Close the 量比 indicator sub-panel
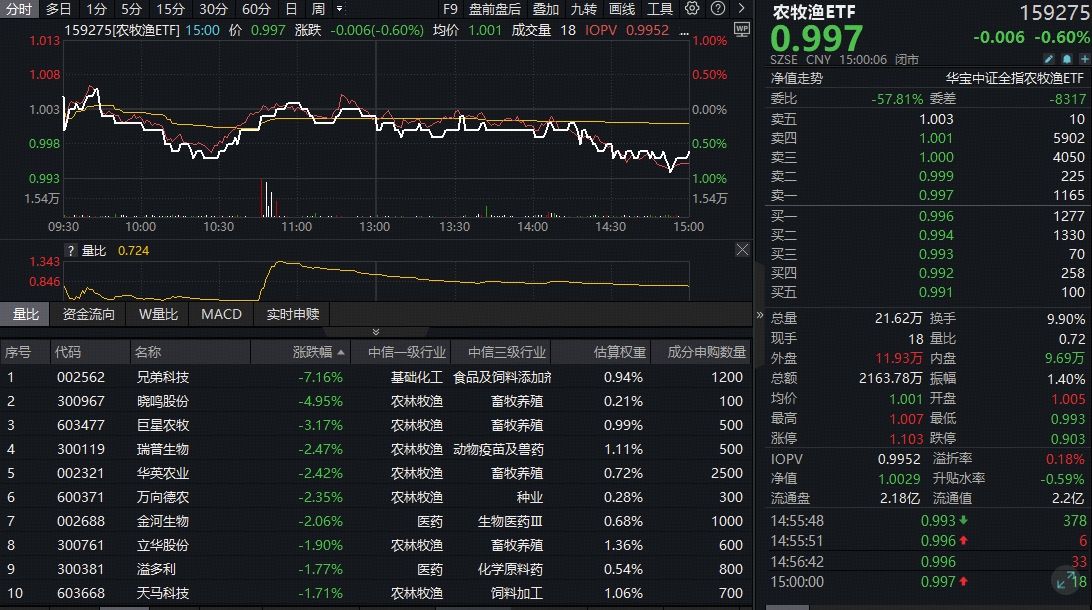The image size is (1092, 610). coord(742,250)
